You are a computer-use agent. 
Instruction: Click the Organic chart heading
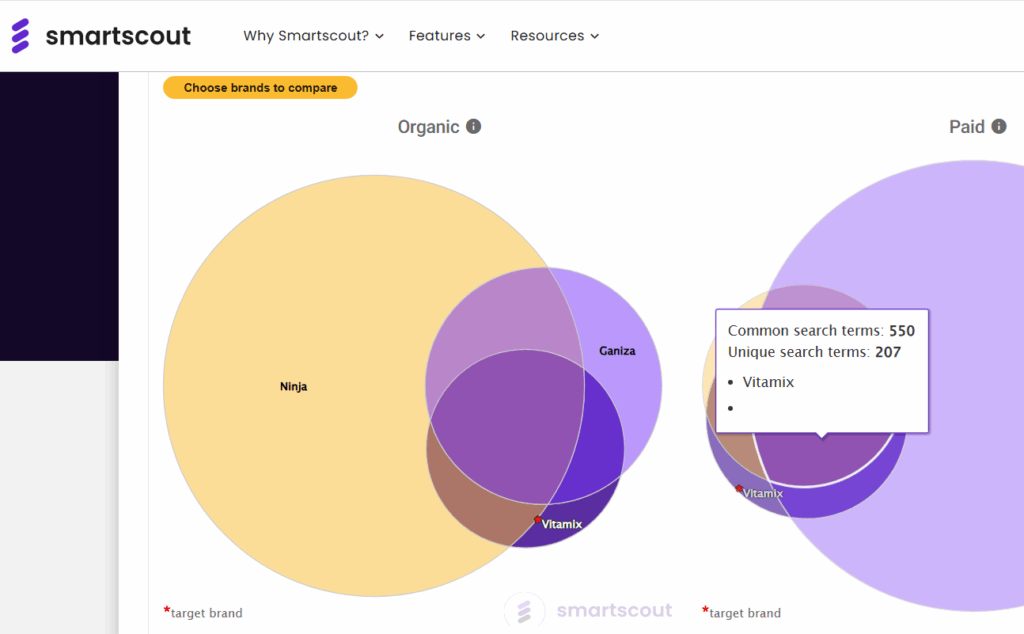pos(428,127)
